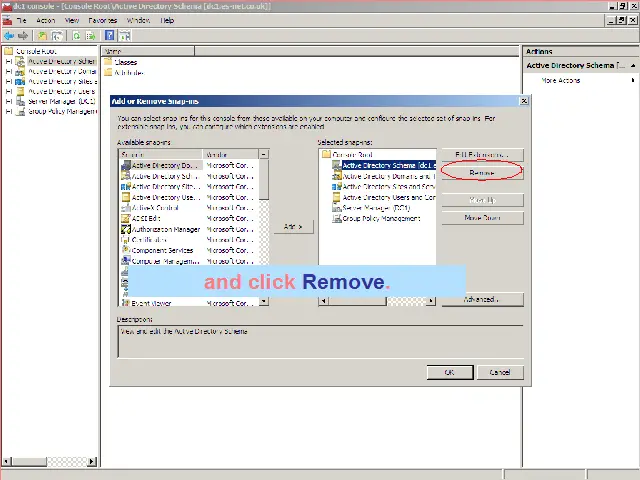Viewport: 640px width, 480px height.
Task: Click the Forward arrow toolbar icon
Action: tap(23, 36)
